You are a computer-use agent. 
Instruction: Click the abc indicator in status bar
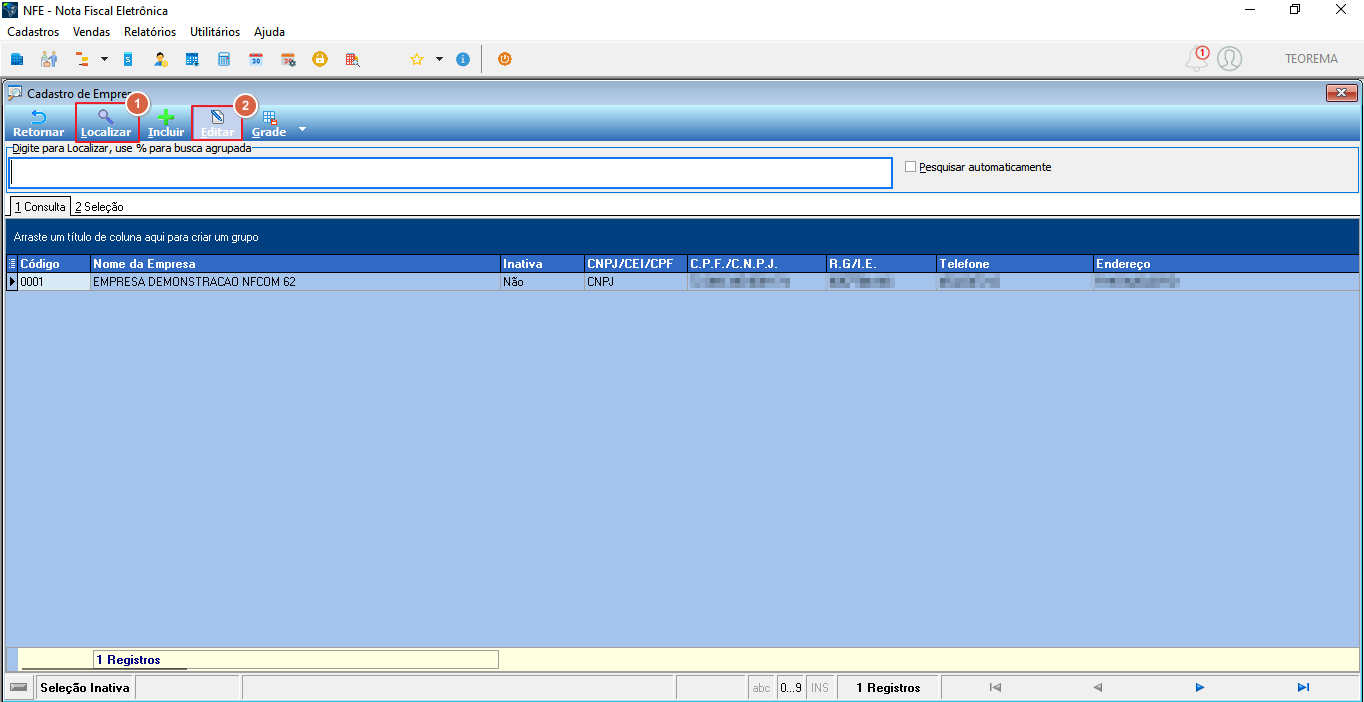[762, 688]
